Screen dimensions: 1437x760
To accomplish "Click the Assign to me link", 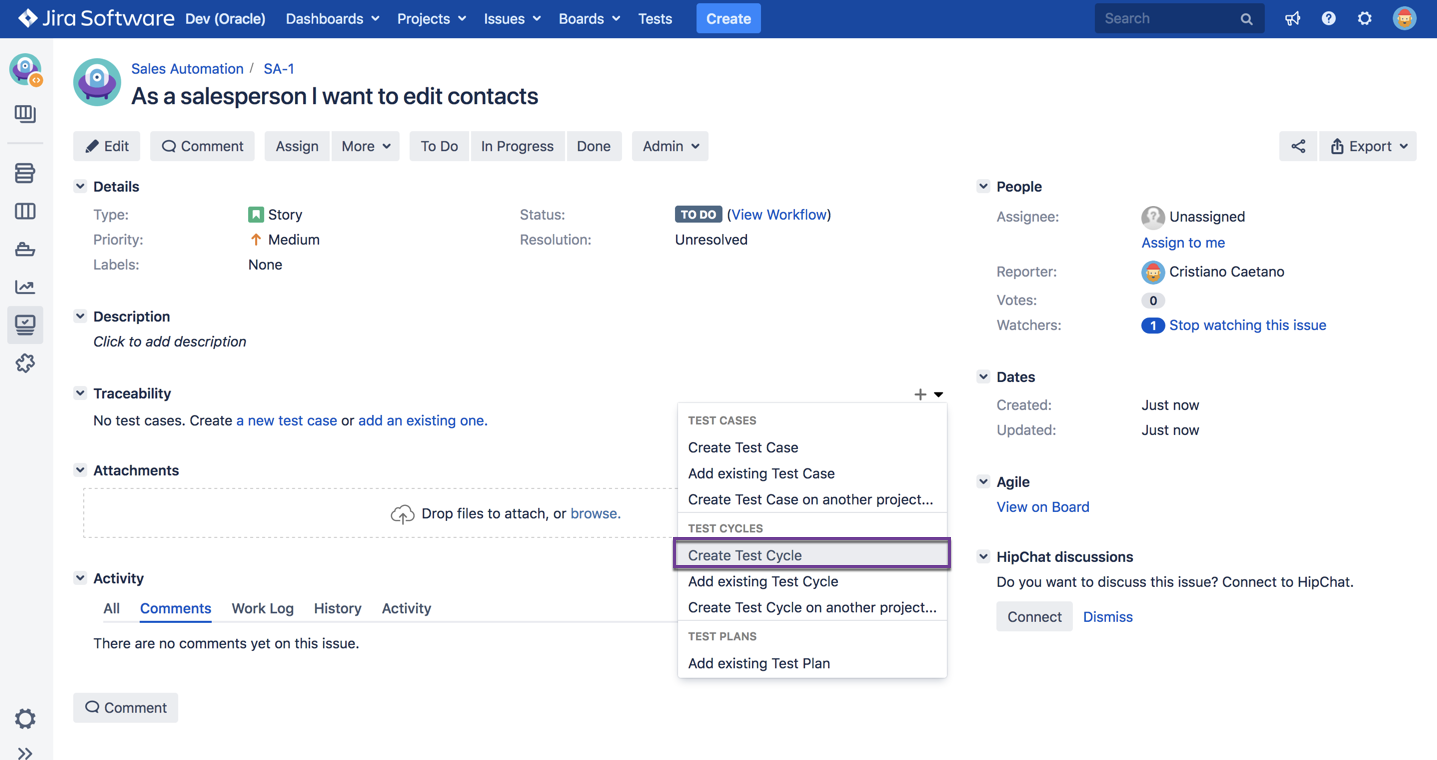I will 1183,242.
